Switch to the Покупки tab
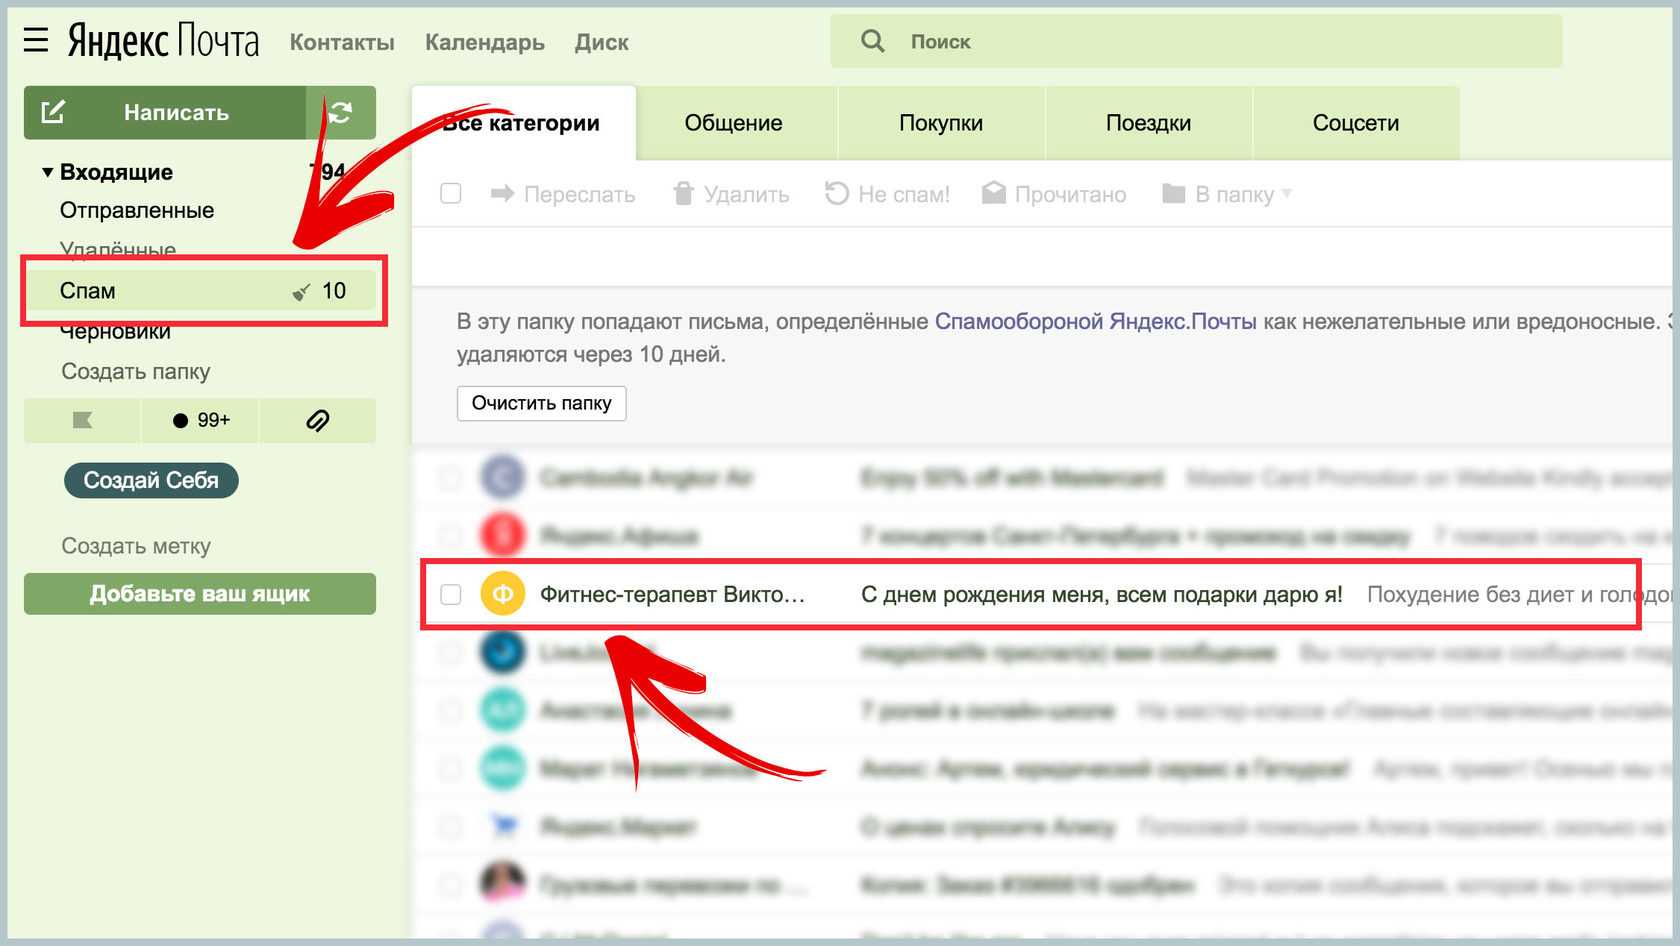1680x946 pixels. coord(941,123)
